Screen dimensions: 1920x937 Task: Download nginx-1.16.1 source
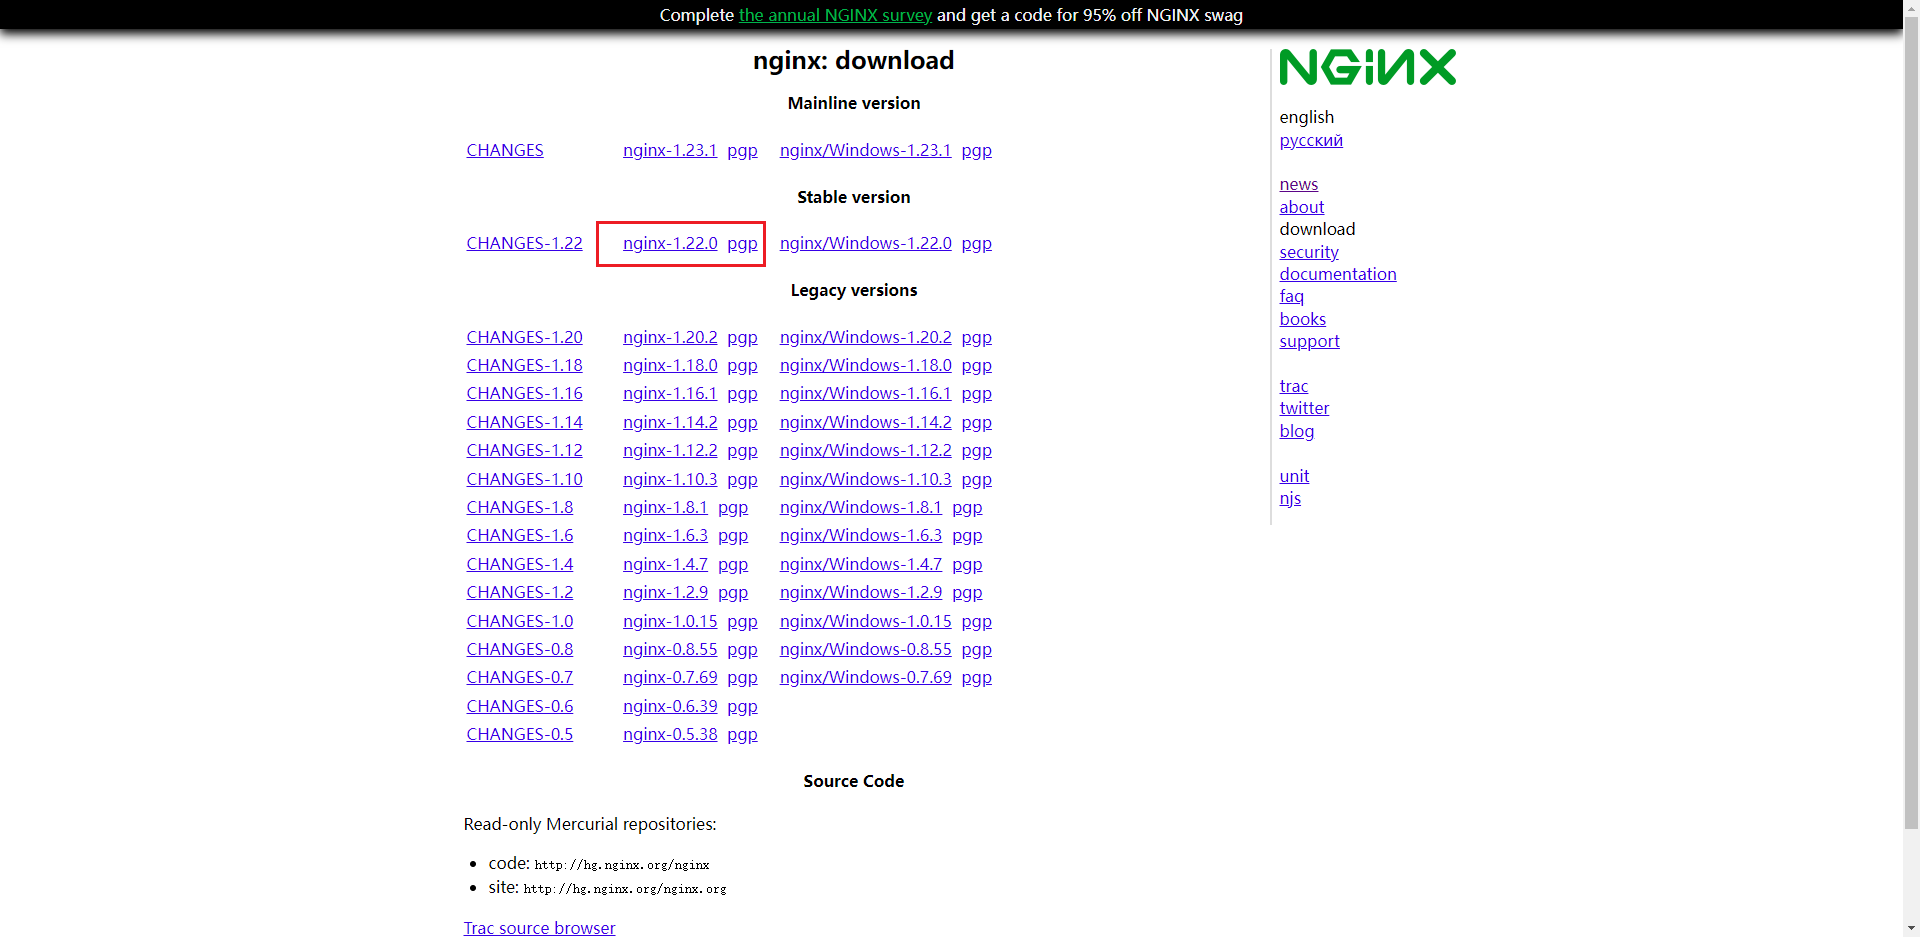pos(670,393)
